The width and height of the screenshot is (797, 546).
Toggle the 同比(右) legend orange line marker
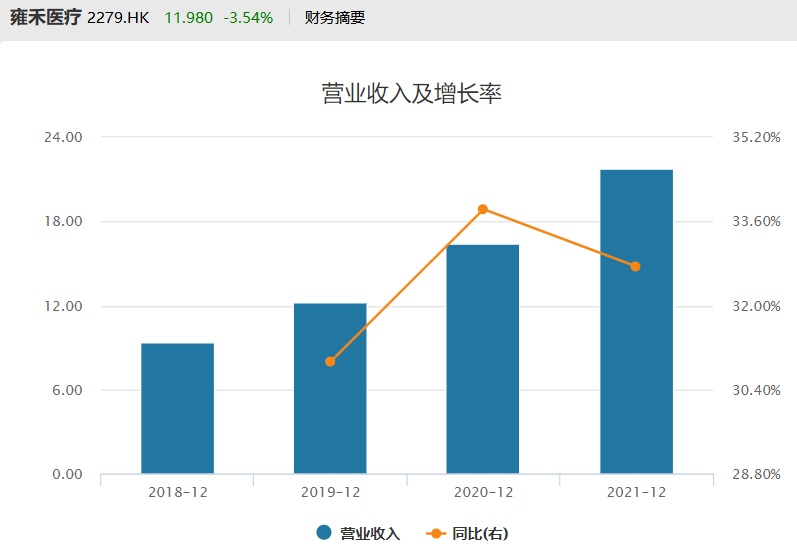(x=437, y=533)
